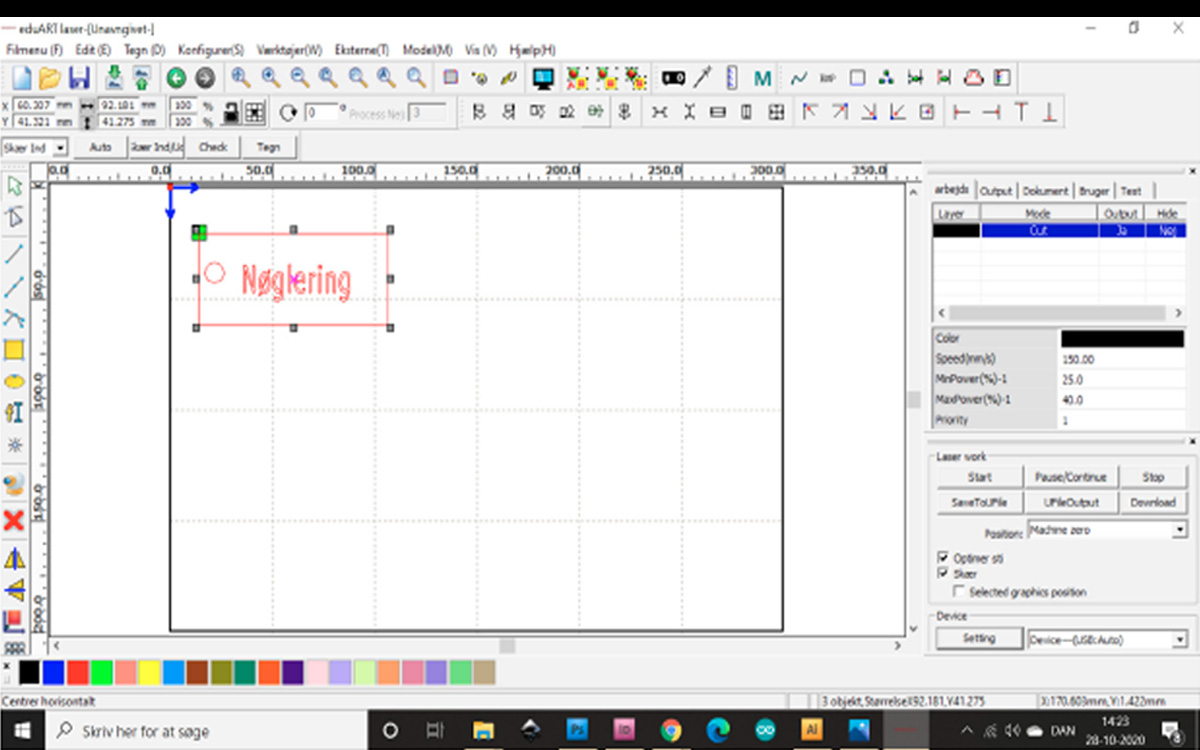
Task: Open the Konfigurer (S) menu
Action: tap(211, 49)
